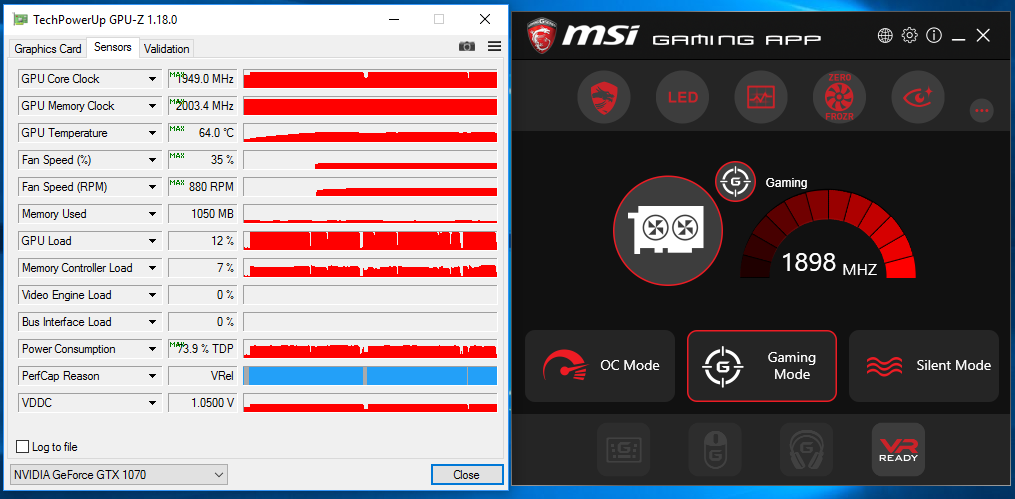Open the PerfCap Reason sensor dropdown
The width and height of the screenshot is (1015, 499).
[153, 376]
